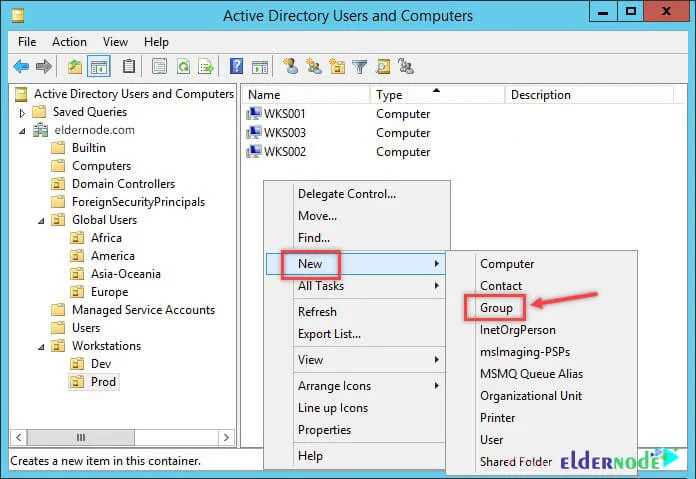Choose Move... in context menu
The image size is (696, 479).
317,216
